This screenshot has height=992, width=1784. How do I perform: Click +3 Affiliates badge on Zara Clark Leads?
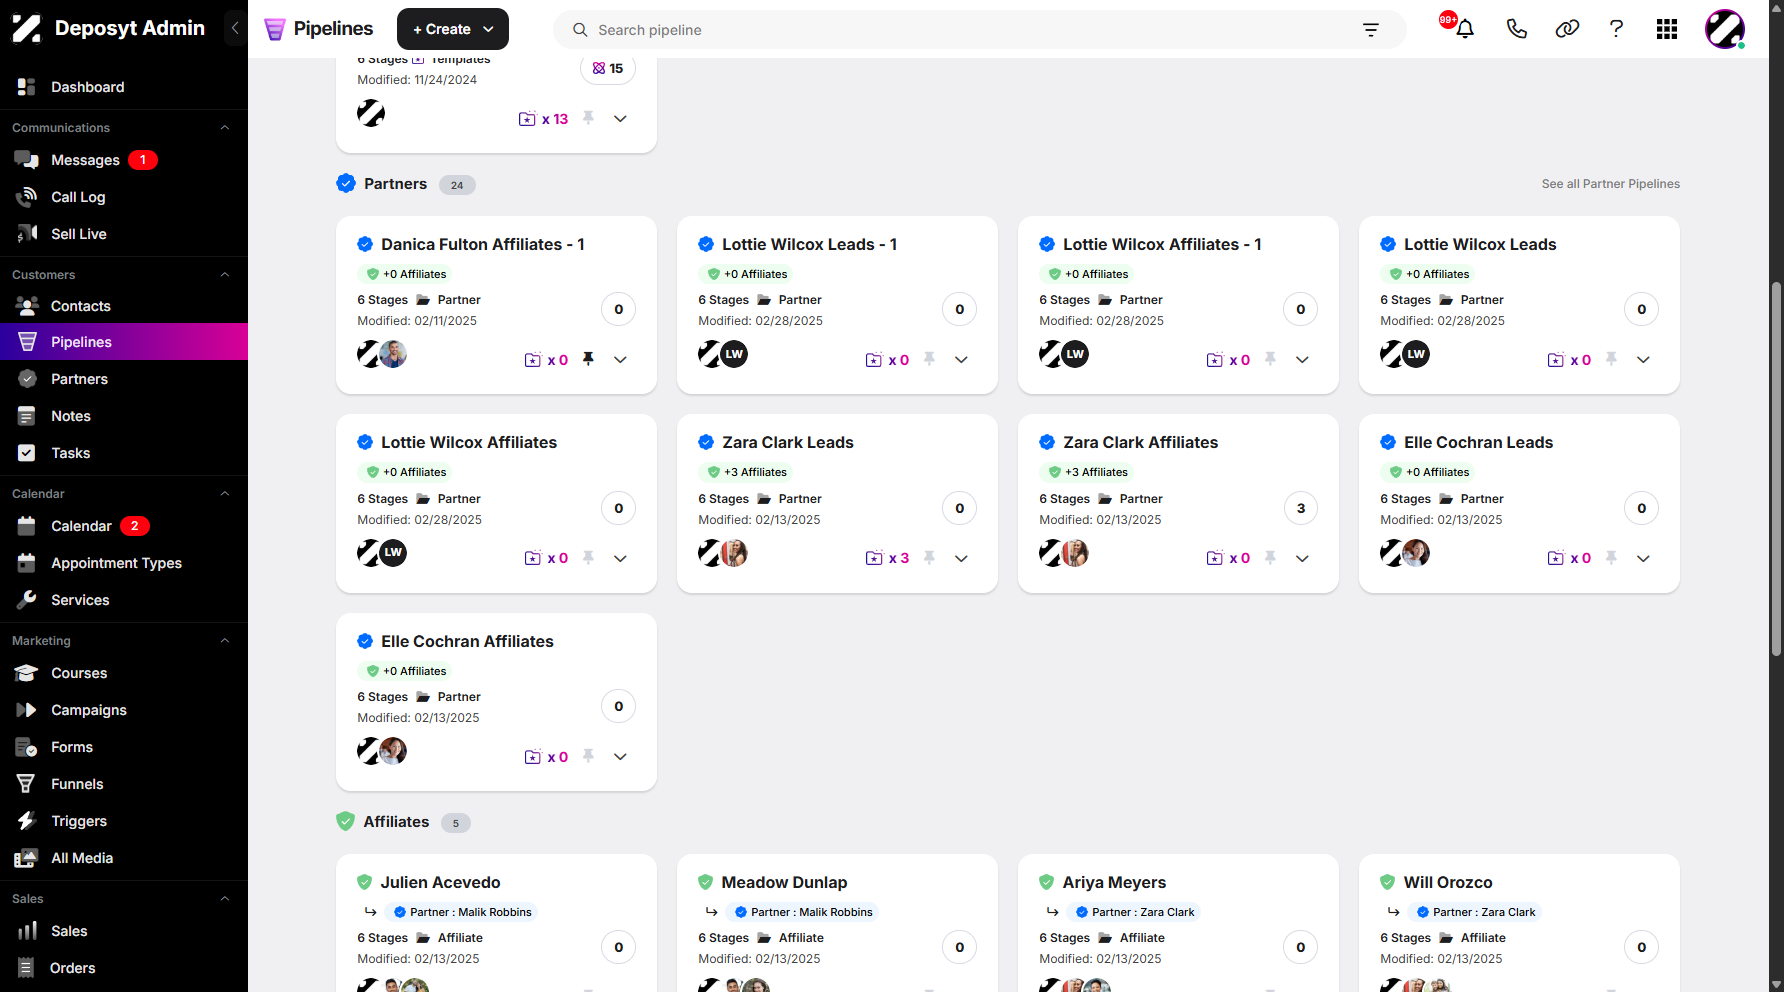pyautogui.click(x=746, y=472)
